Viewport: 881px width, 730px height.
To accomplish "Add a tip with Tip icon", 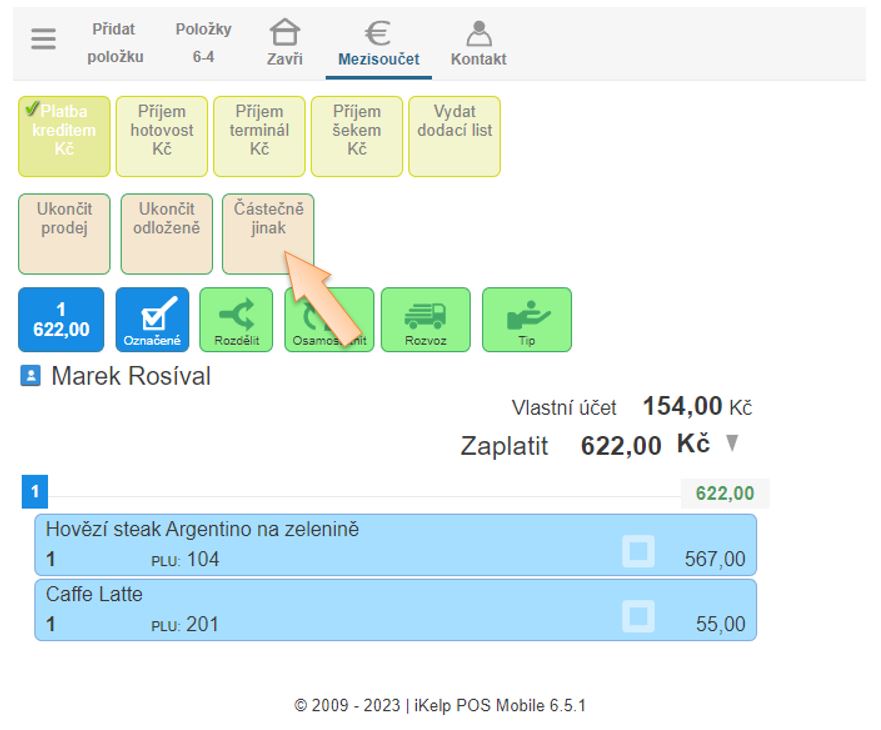I will tap(526, 319).
